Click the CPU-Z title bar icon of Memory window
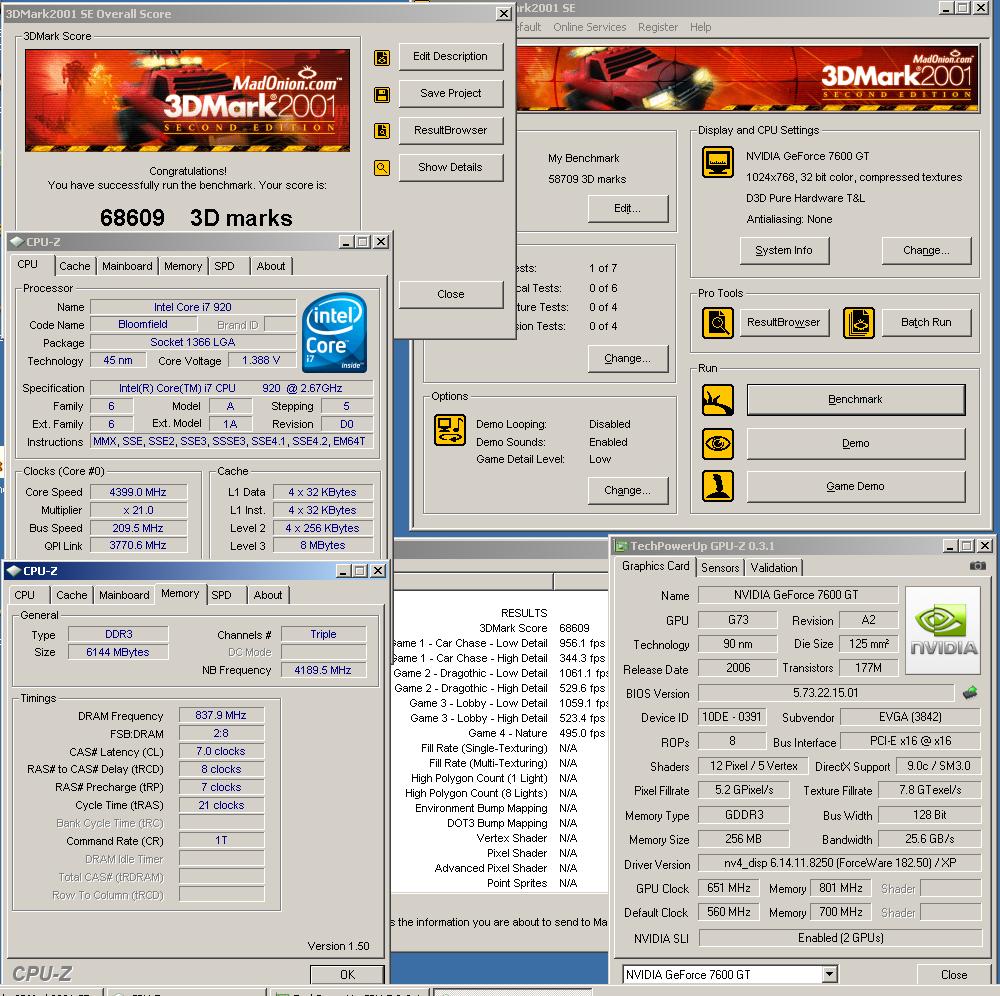 tap(13, 571)
